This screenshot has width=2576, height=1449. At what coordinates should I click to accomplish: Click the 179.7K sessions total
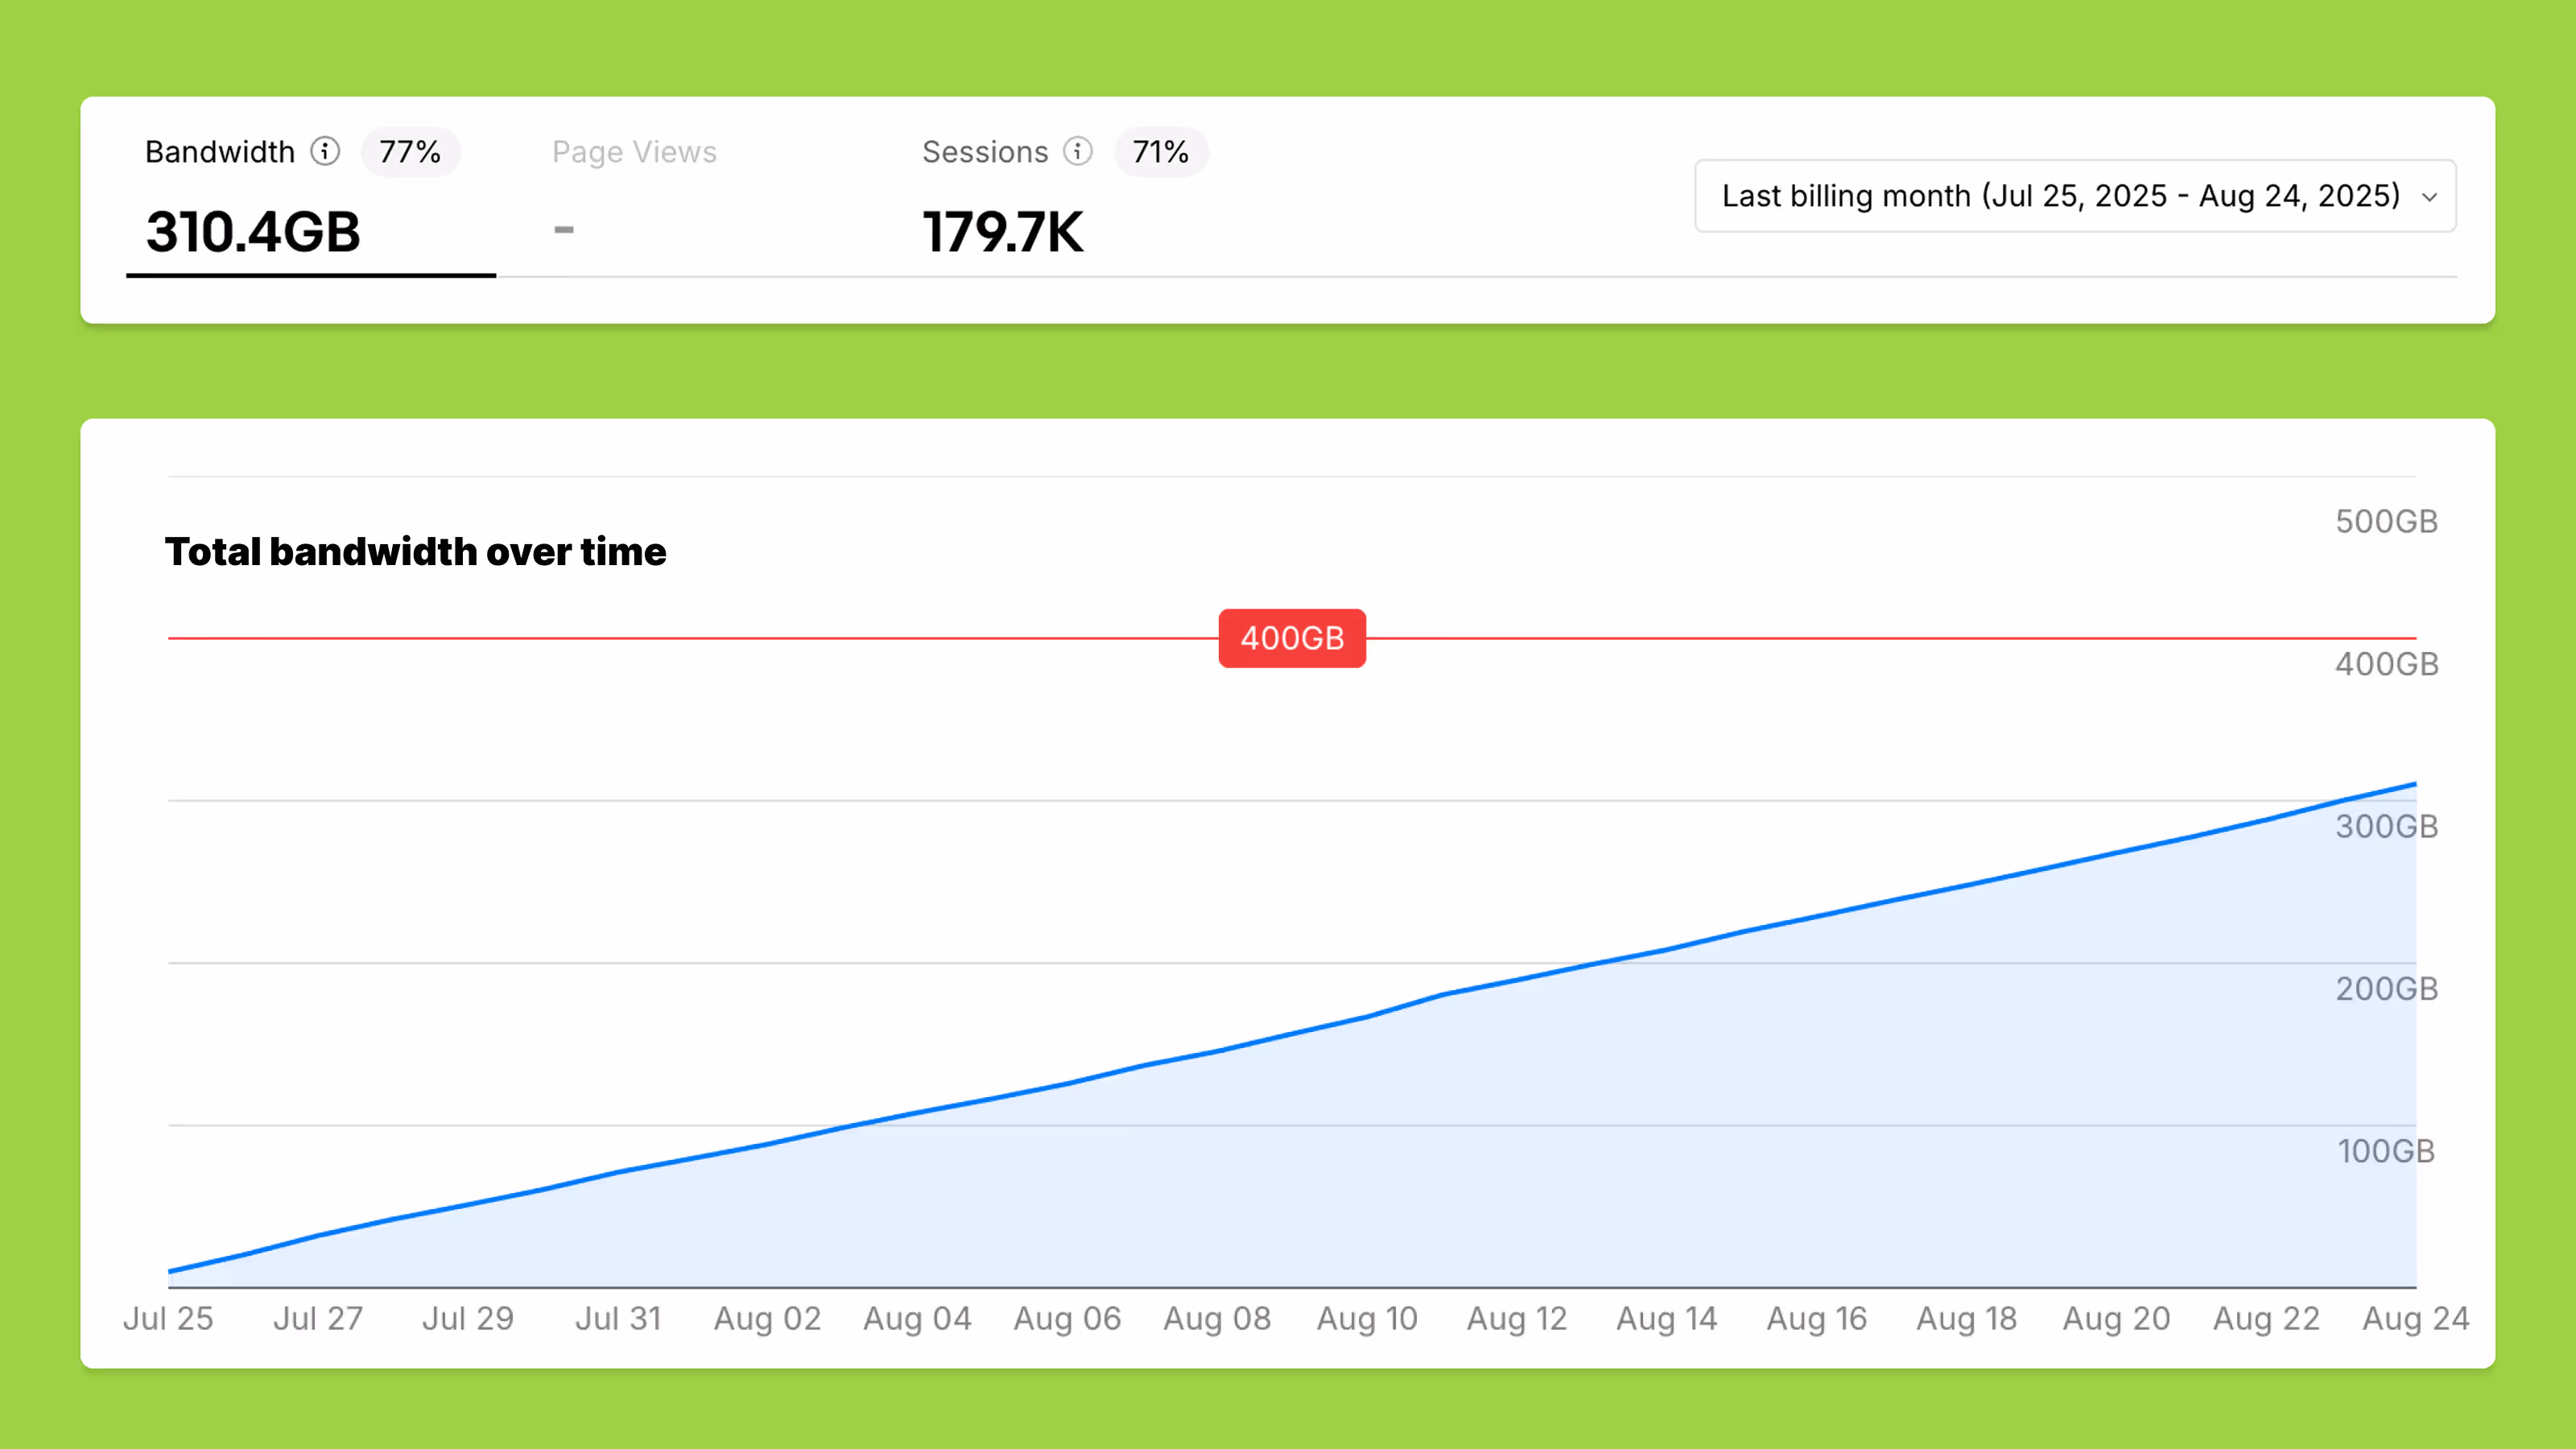pos(1002,232)
